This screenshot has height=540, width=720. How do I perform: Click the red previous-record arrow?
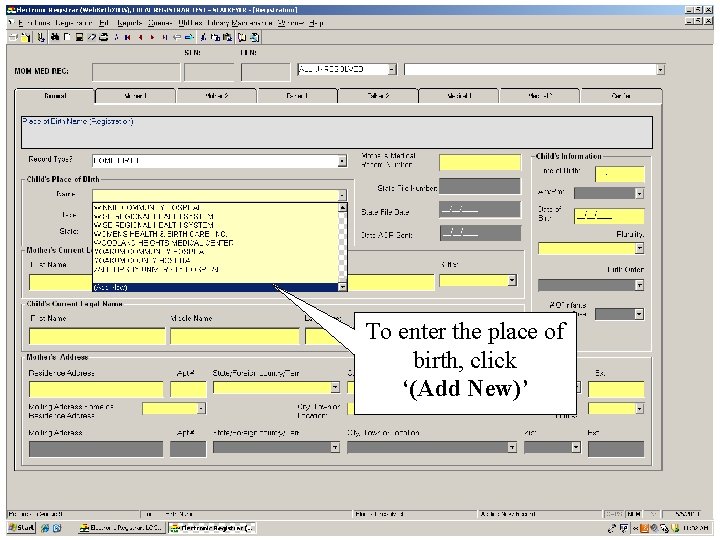140,37
